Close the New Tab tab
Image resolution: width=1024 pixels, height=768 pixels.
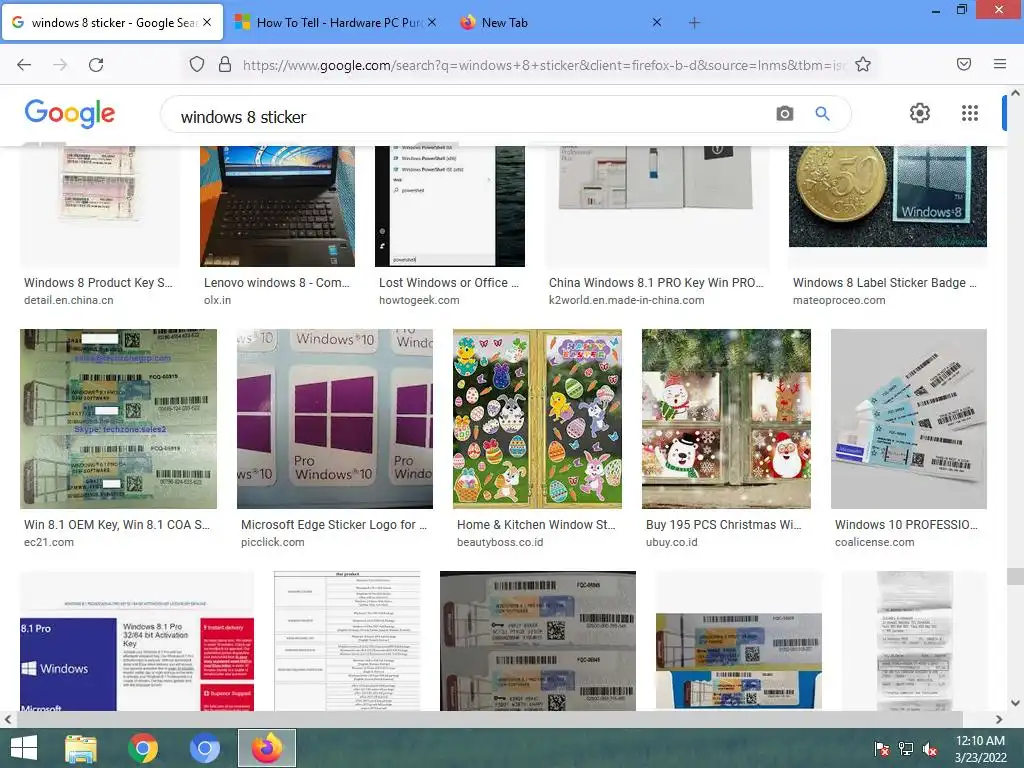(x=657, y=22)
